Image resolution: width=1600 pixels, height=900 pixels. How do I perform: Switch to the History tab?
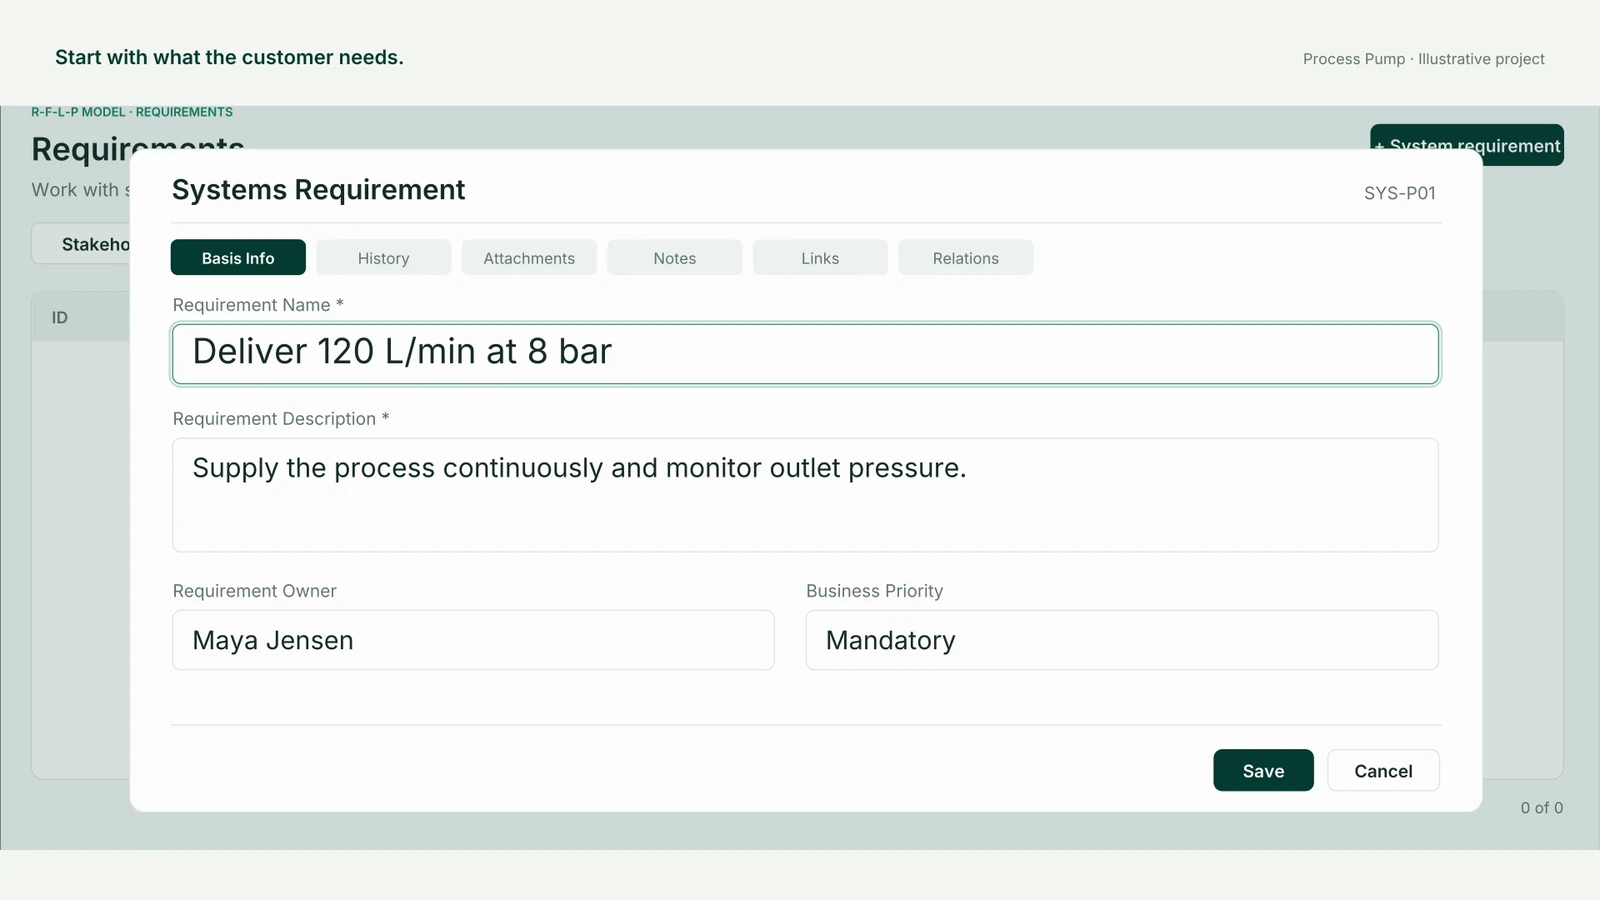point(383,257)
